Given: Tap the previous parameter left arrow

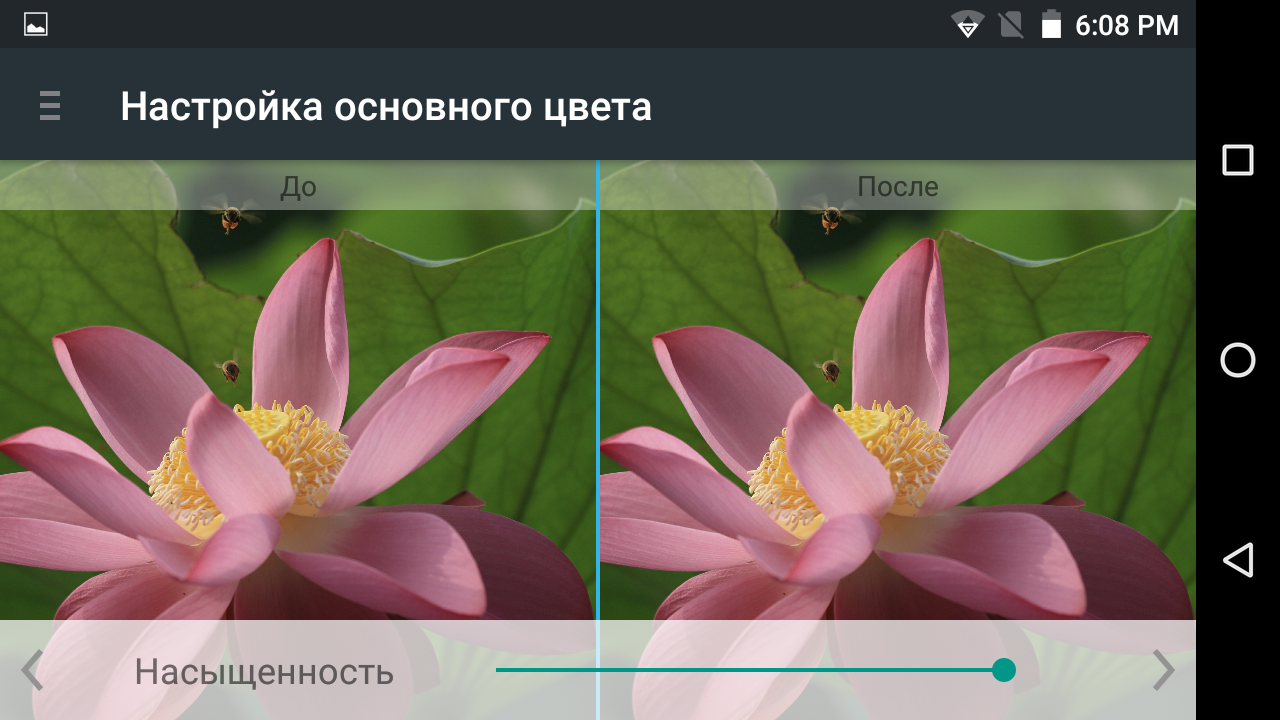Looking at the screenshot, I should (32, 671).
